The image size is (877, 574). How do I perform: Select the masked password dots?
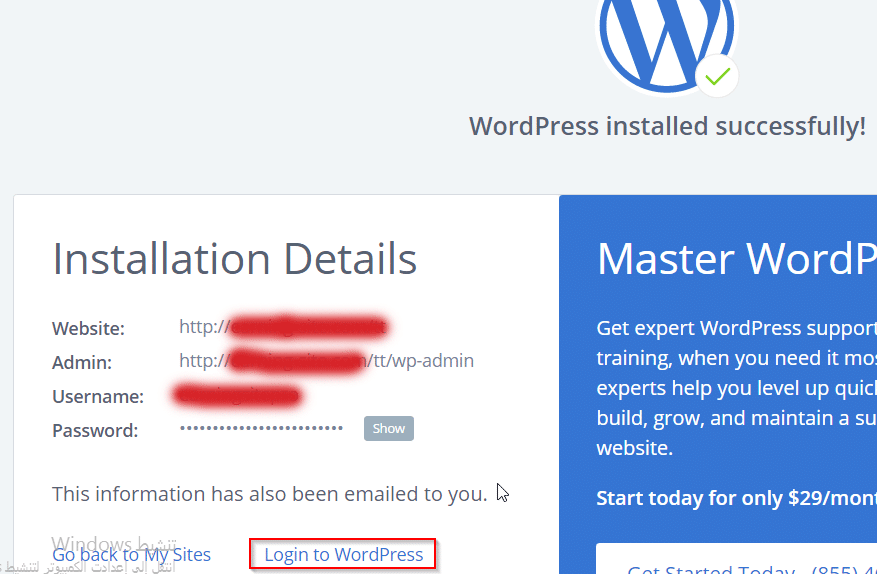(261, 429)
